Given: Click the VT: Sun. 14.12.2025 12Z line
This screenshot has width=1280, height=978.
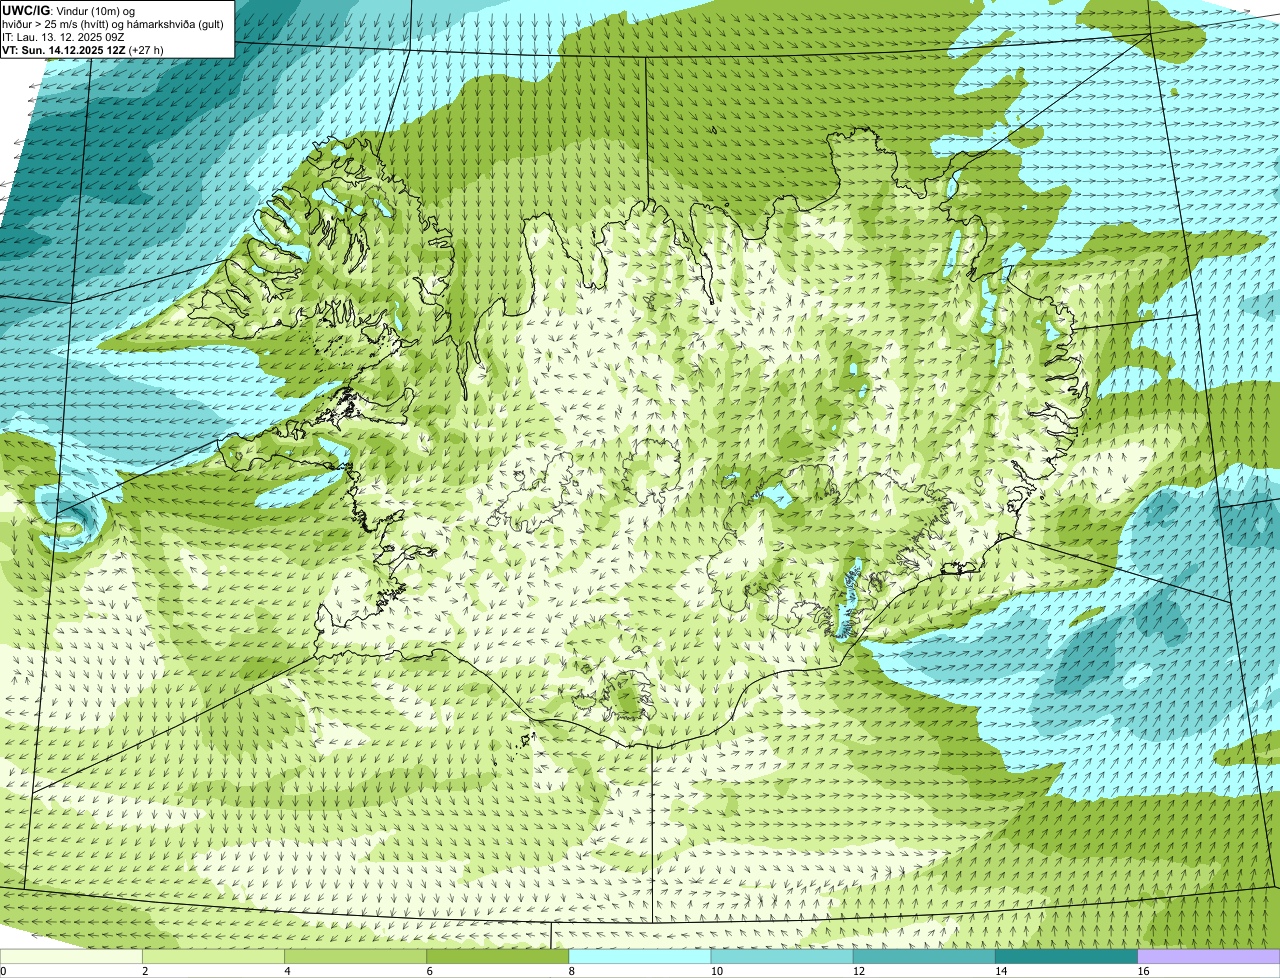Looking at the screenshot, I should 83,49.
